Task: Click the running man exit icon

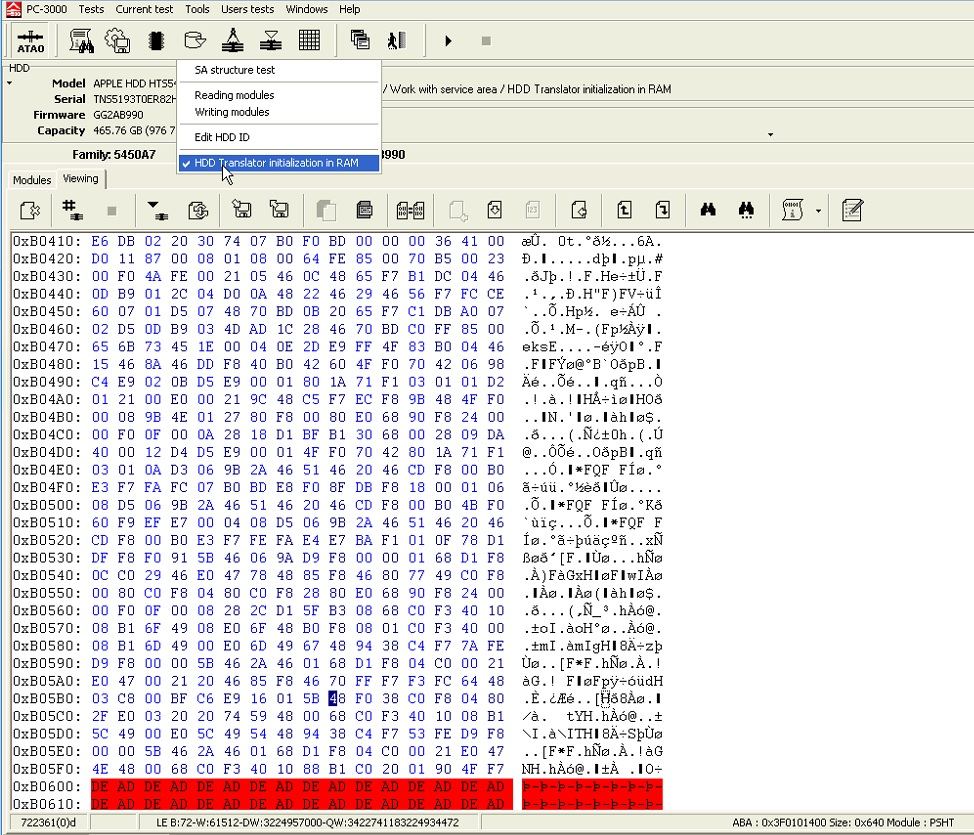Action: (x=397, y=41)
